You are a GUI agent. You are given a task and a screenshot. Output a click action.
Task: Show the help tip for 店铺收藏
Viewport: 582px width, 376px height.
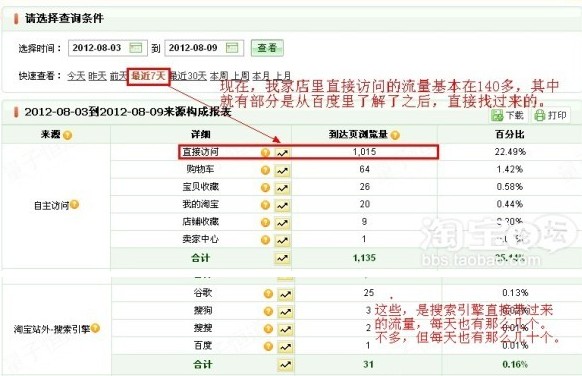coord(265,222)
